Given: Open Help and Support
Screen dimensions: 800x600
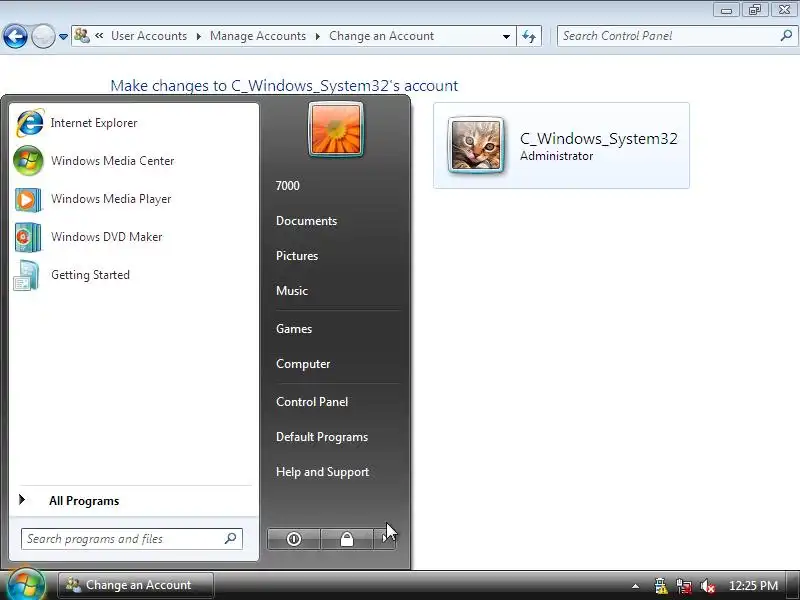Looking at the screenshot, I should click(x=322, y=472).
